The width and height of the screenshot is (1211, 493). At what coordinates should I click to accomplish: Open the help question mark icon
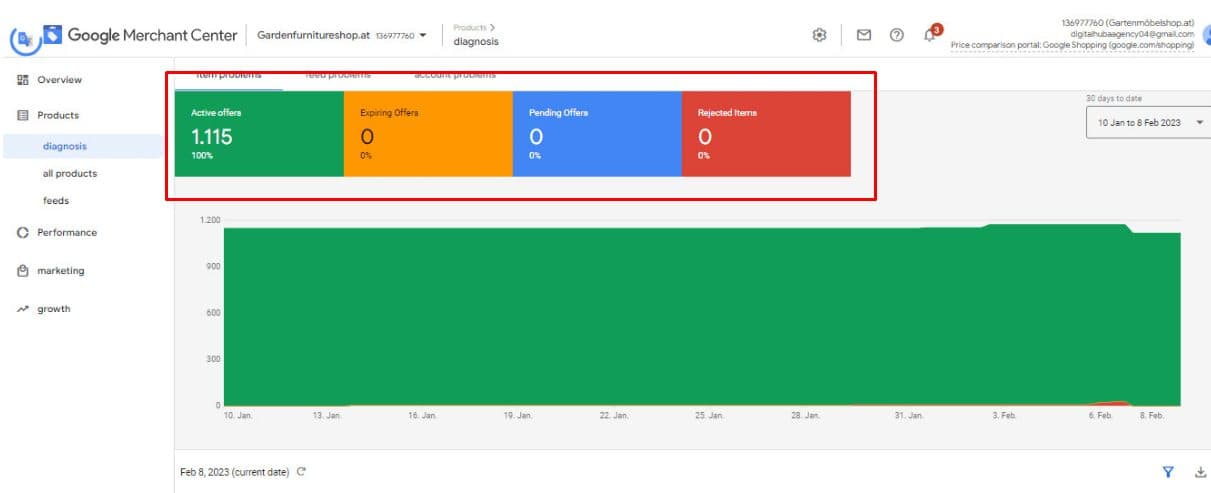click(x=897, y=35)
